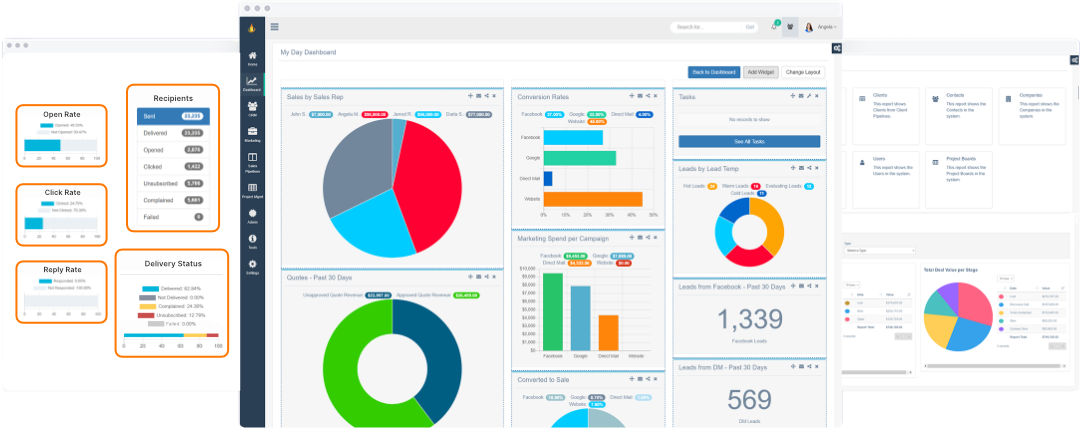Click the move icon on Converted to Sale widget
The width and height of the screenshot is (1080, 428).
(x=631, y=379)
